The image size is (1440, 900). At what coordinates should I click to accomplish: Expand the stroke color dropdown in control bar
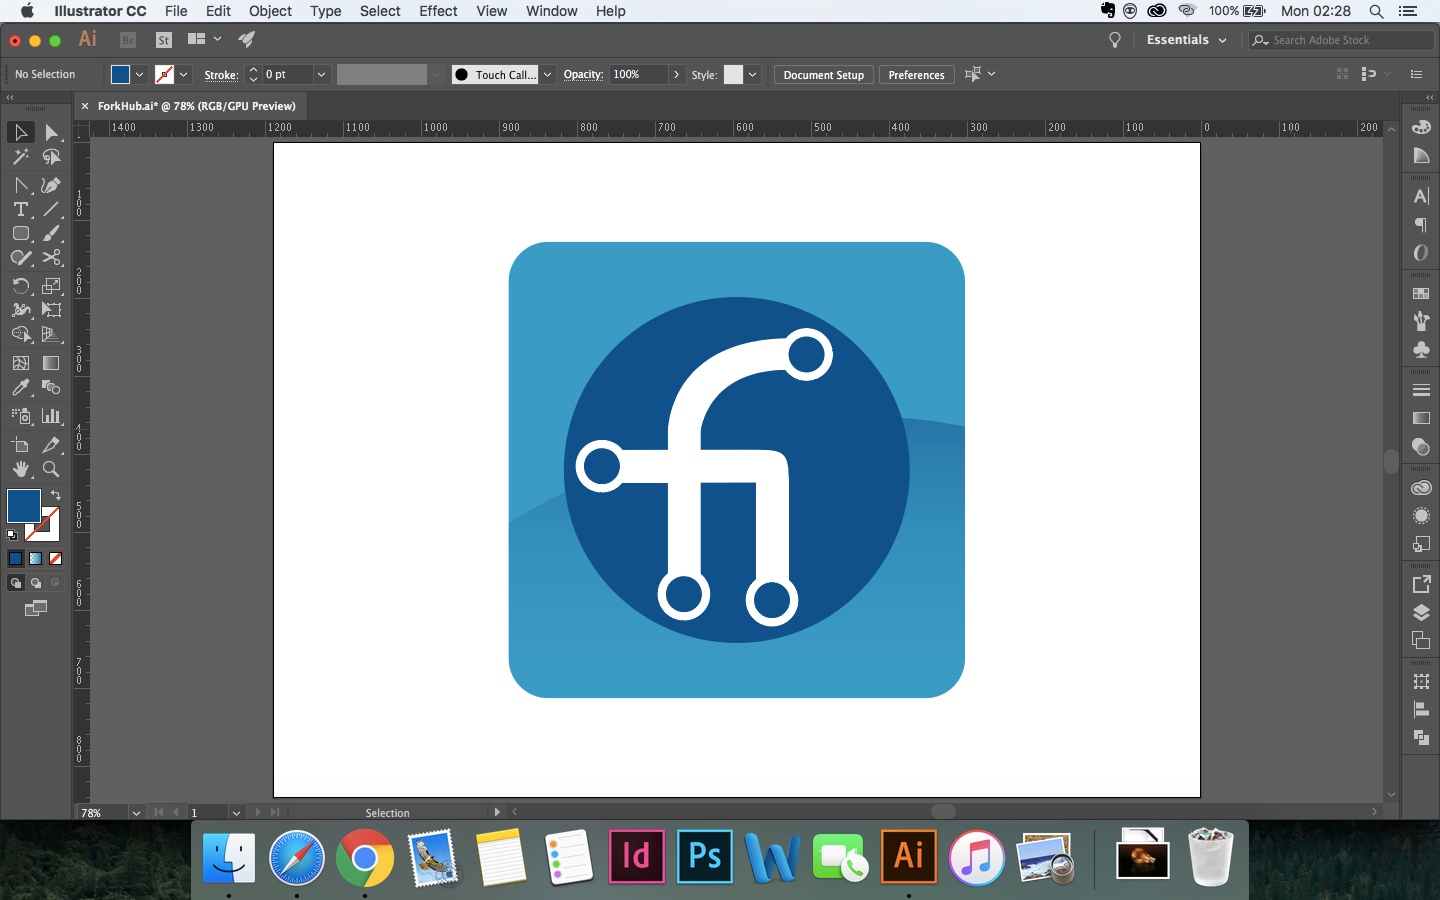183,75
